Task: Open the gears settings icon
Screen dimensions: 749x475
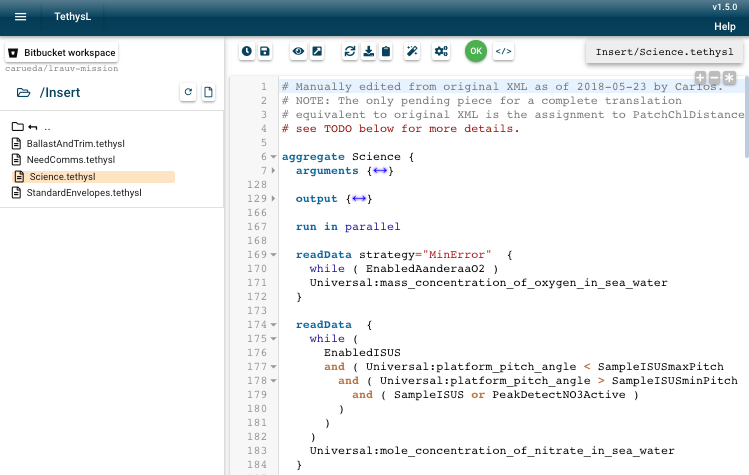Action: [440, 51]
